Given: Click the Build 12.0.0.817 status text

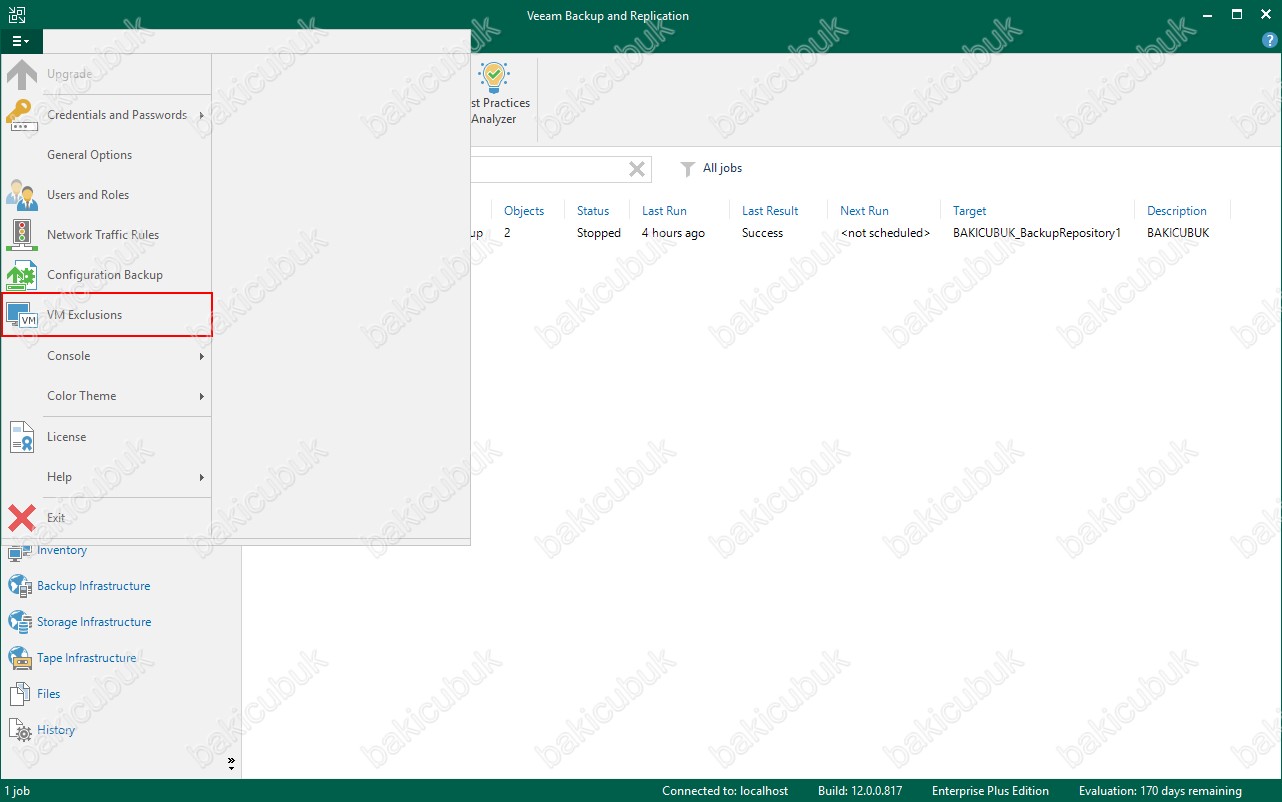Looking at the screenshot, I should (860, 791).
